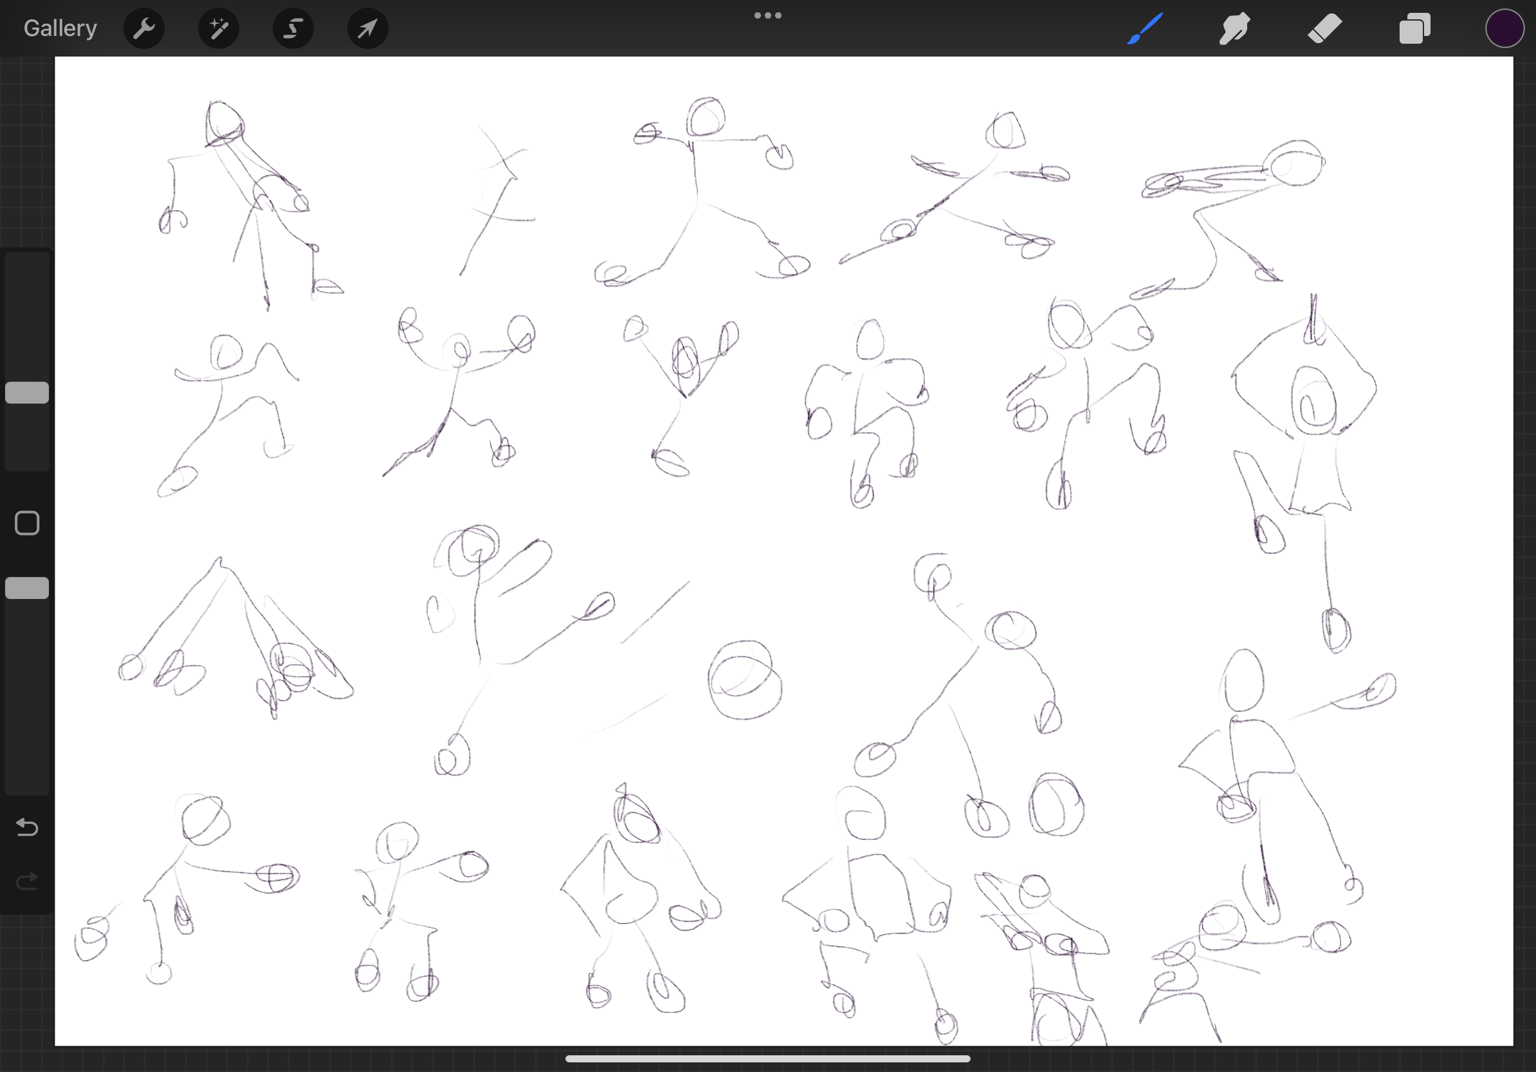Activate the Selection tool
Image resolution: width=1536 pixels, height=1072 pixels.
click(293, 29)
